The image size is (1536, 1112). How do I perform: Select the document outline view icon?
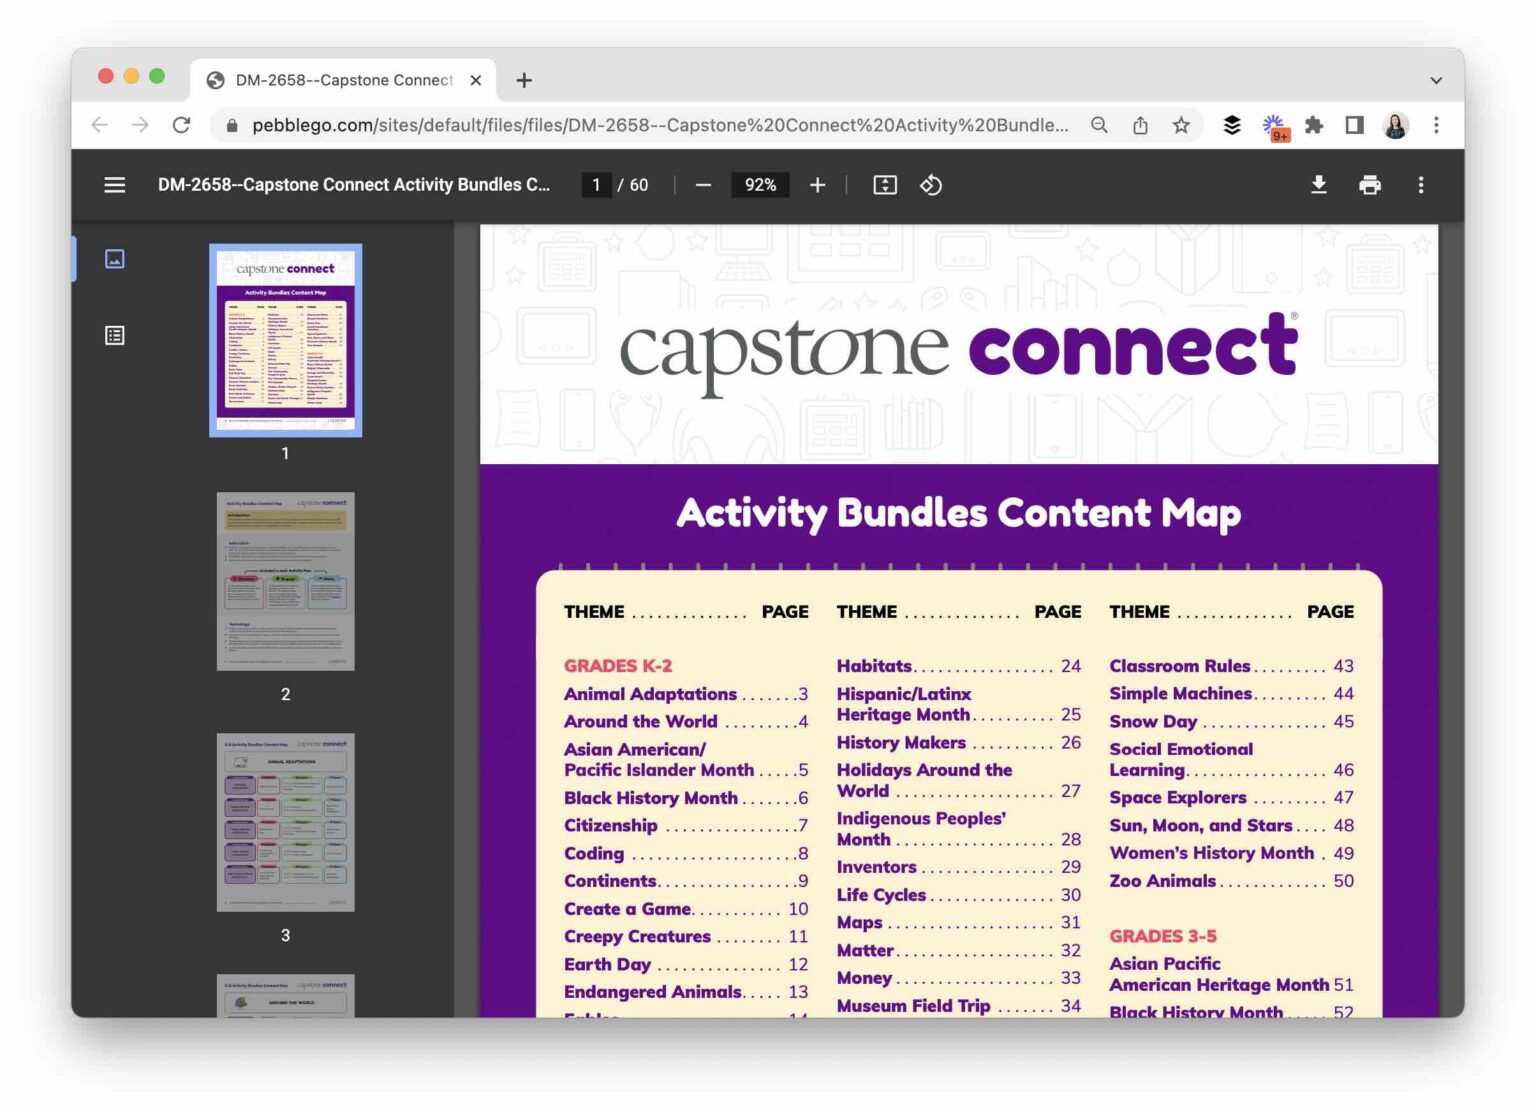[115, 335]
